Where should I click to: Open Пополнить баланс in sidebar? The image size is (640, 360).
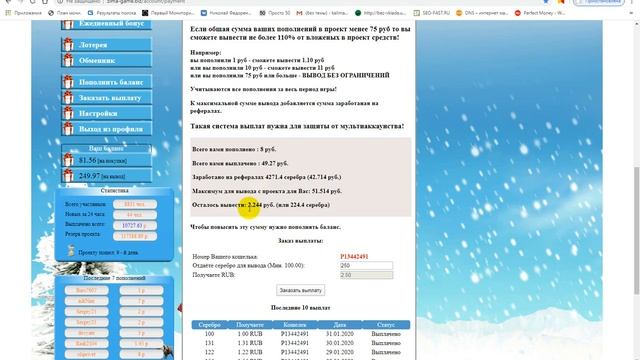pyautogui.click(x=107, y=82)
